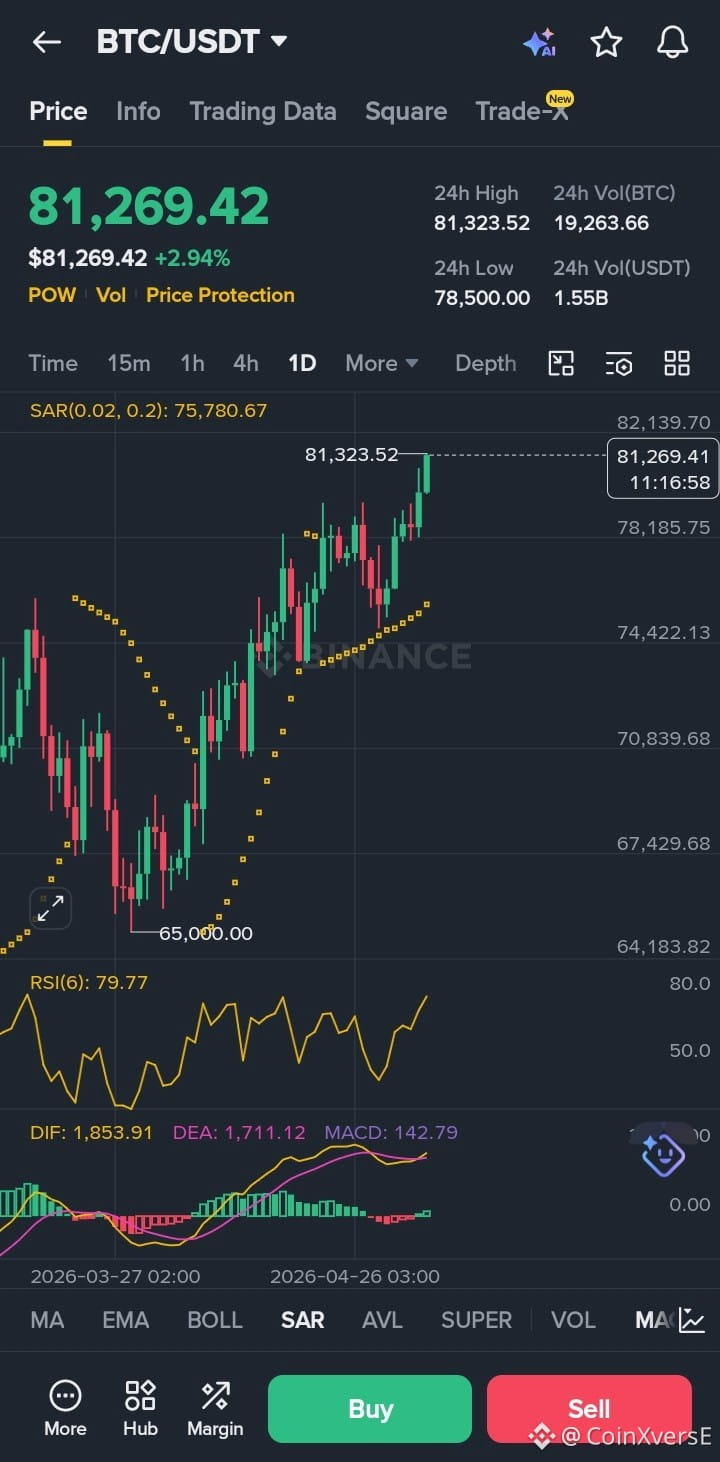Tap the +2.94% change value
Viewport: 720px width, 1462px height.
[192, 259]
